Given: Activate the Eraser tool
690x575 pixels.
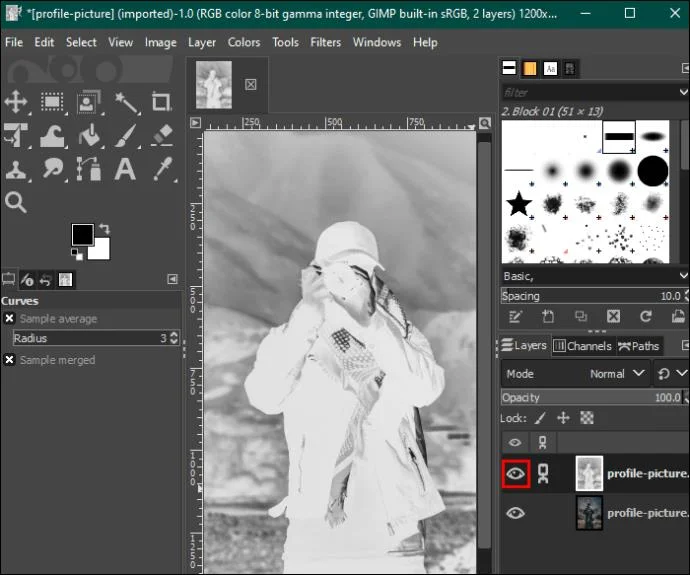Looking at the screenshot, I should [162, 136].
